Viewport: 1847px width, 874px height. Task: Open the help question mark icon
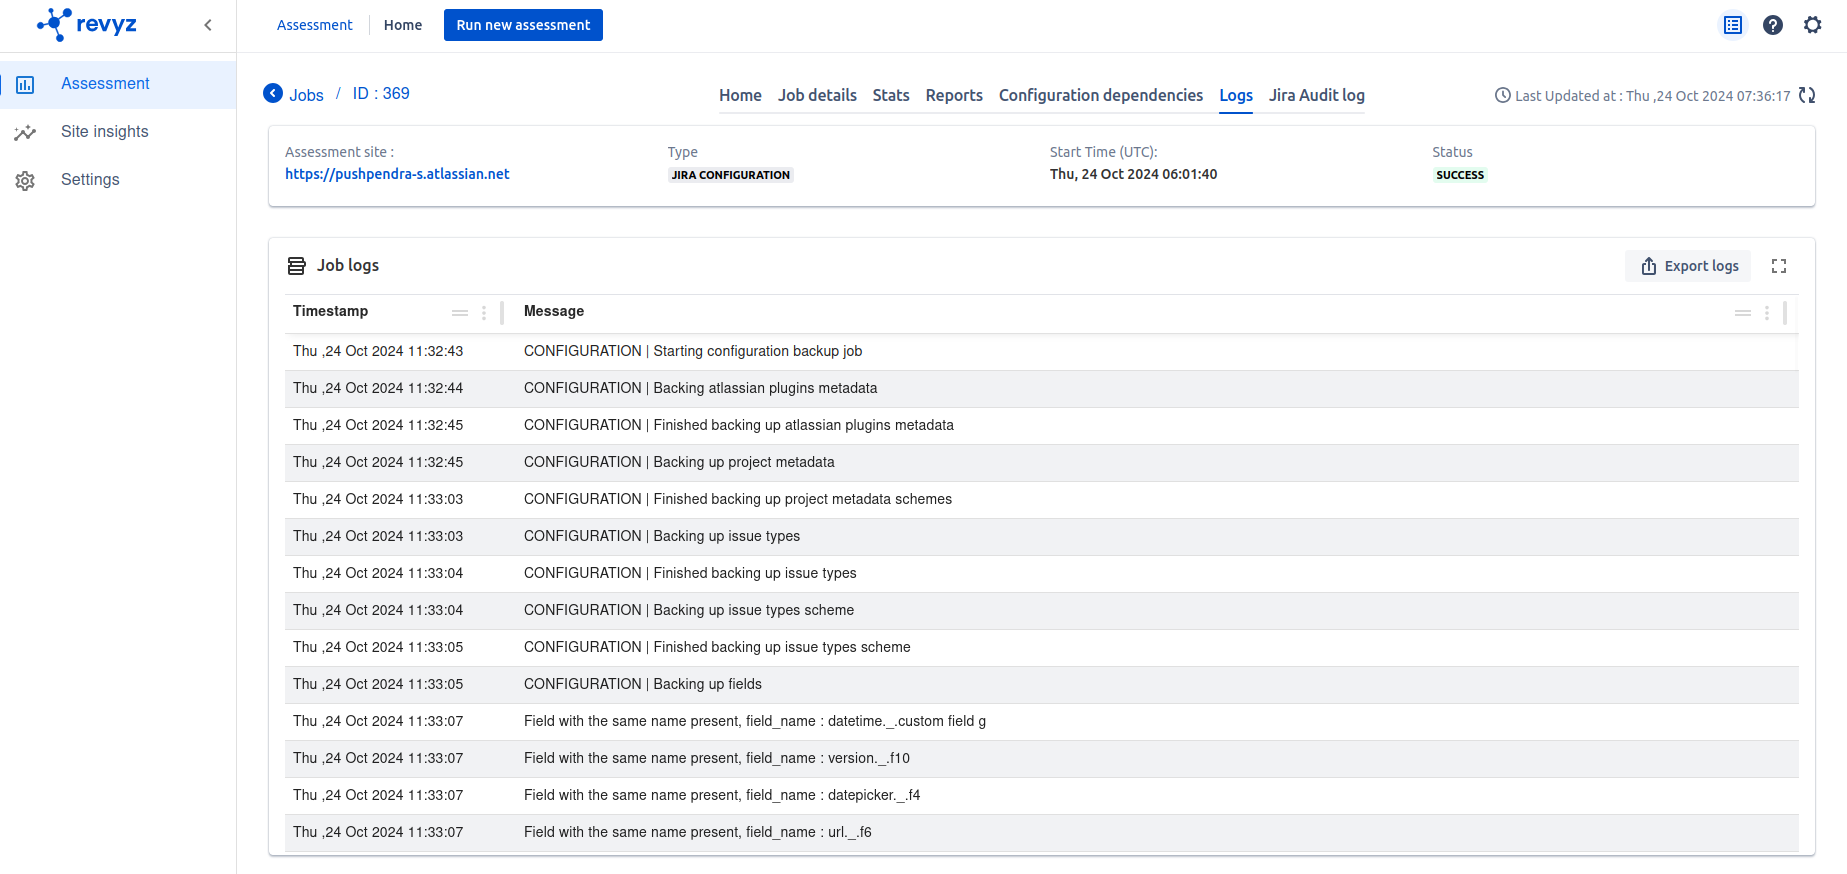coord(1773,25)
